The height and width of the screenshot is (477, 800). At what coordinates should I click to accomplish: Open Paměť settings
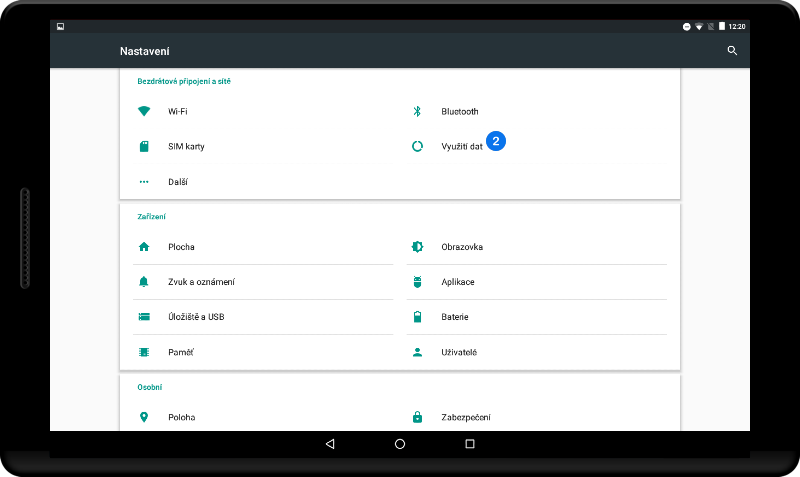[x=263, y=352]
